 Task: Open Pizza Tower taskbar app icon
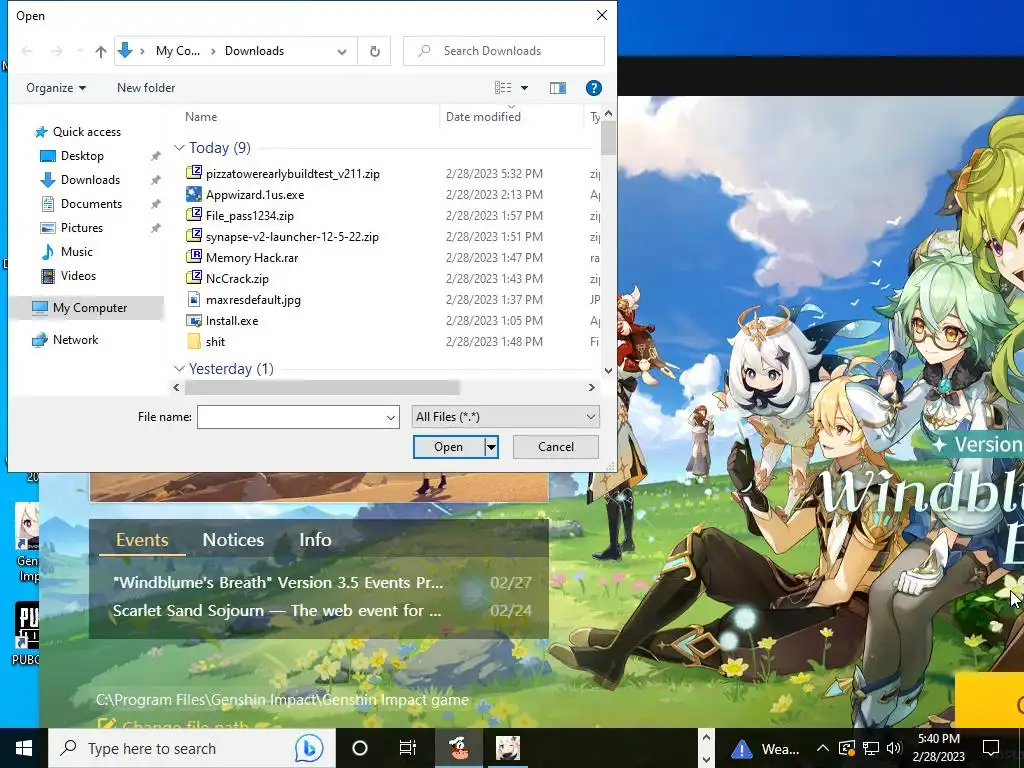(459, 748)
